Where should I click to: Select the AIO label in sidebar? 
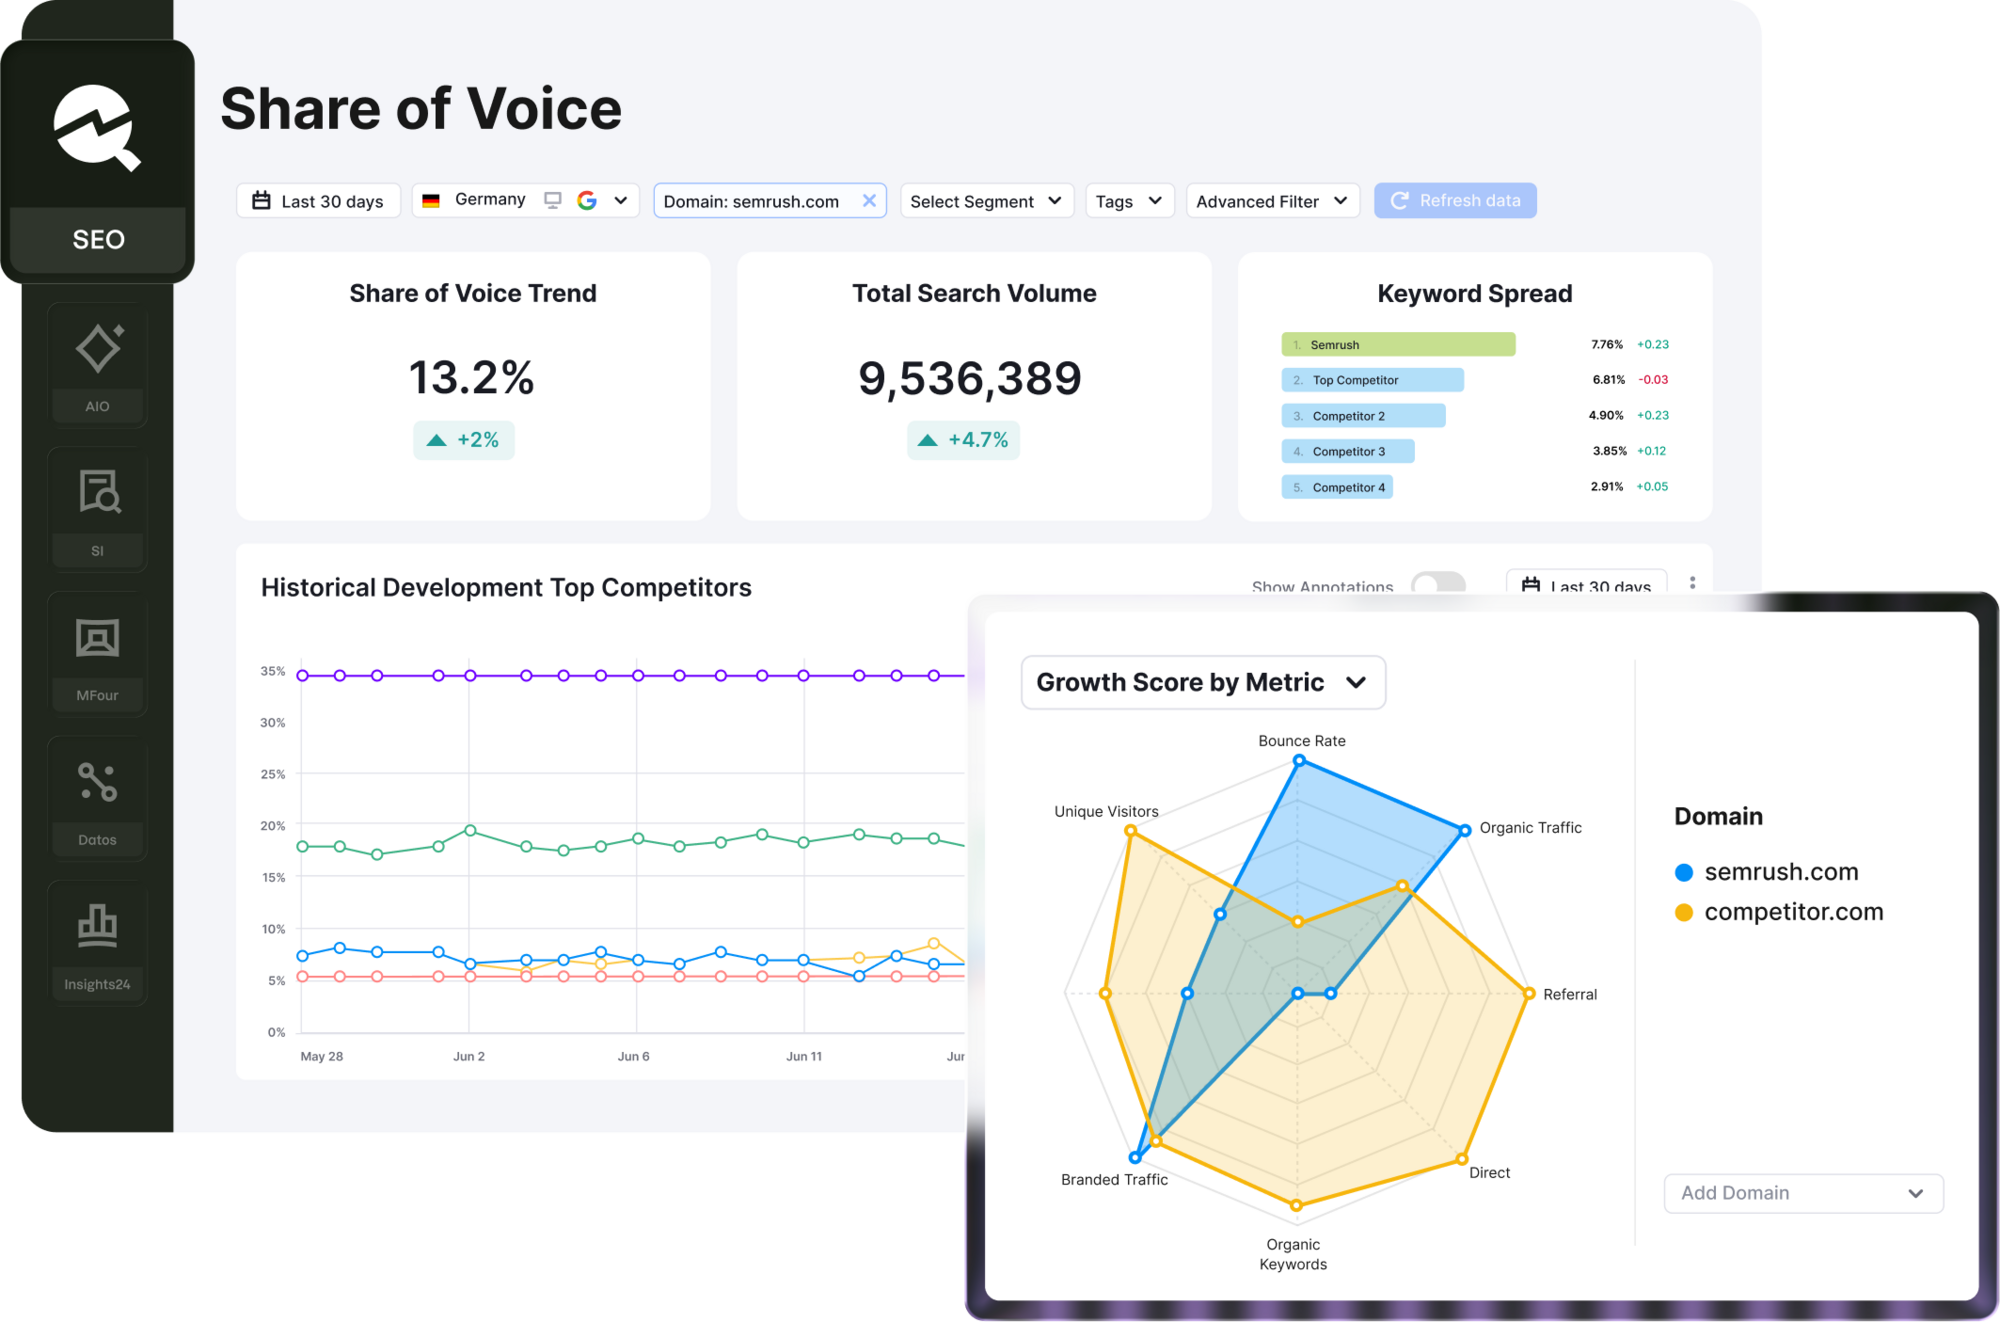[x=97, y=406]
